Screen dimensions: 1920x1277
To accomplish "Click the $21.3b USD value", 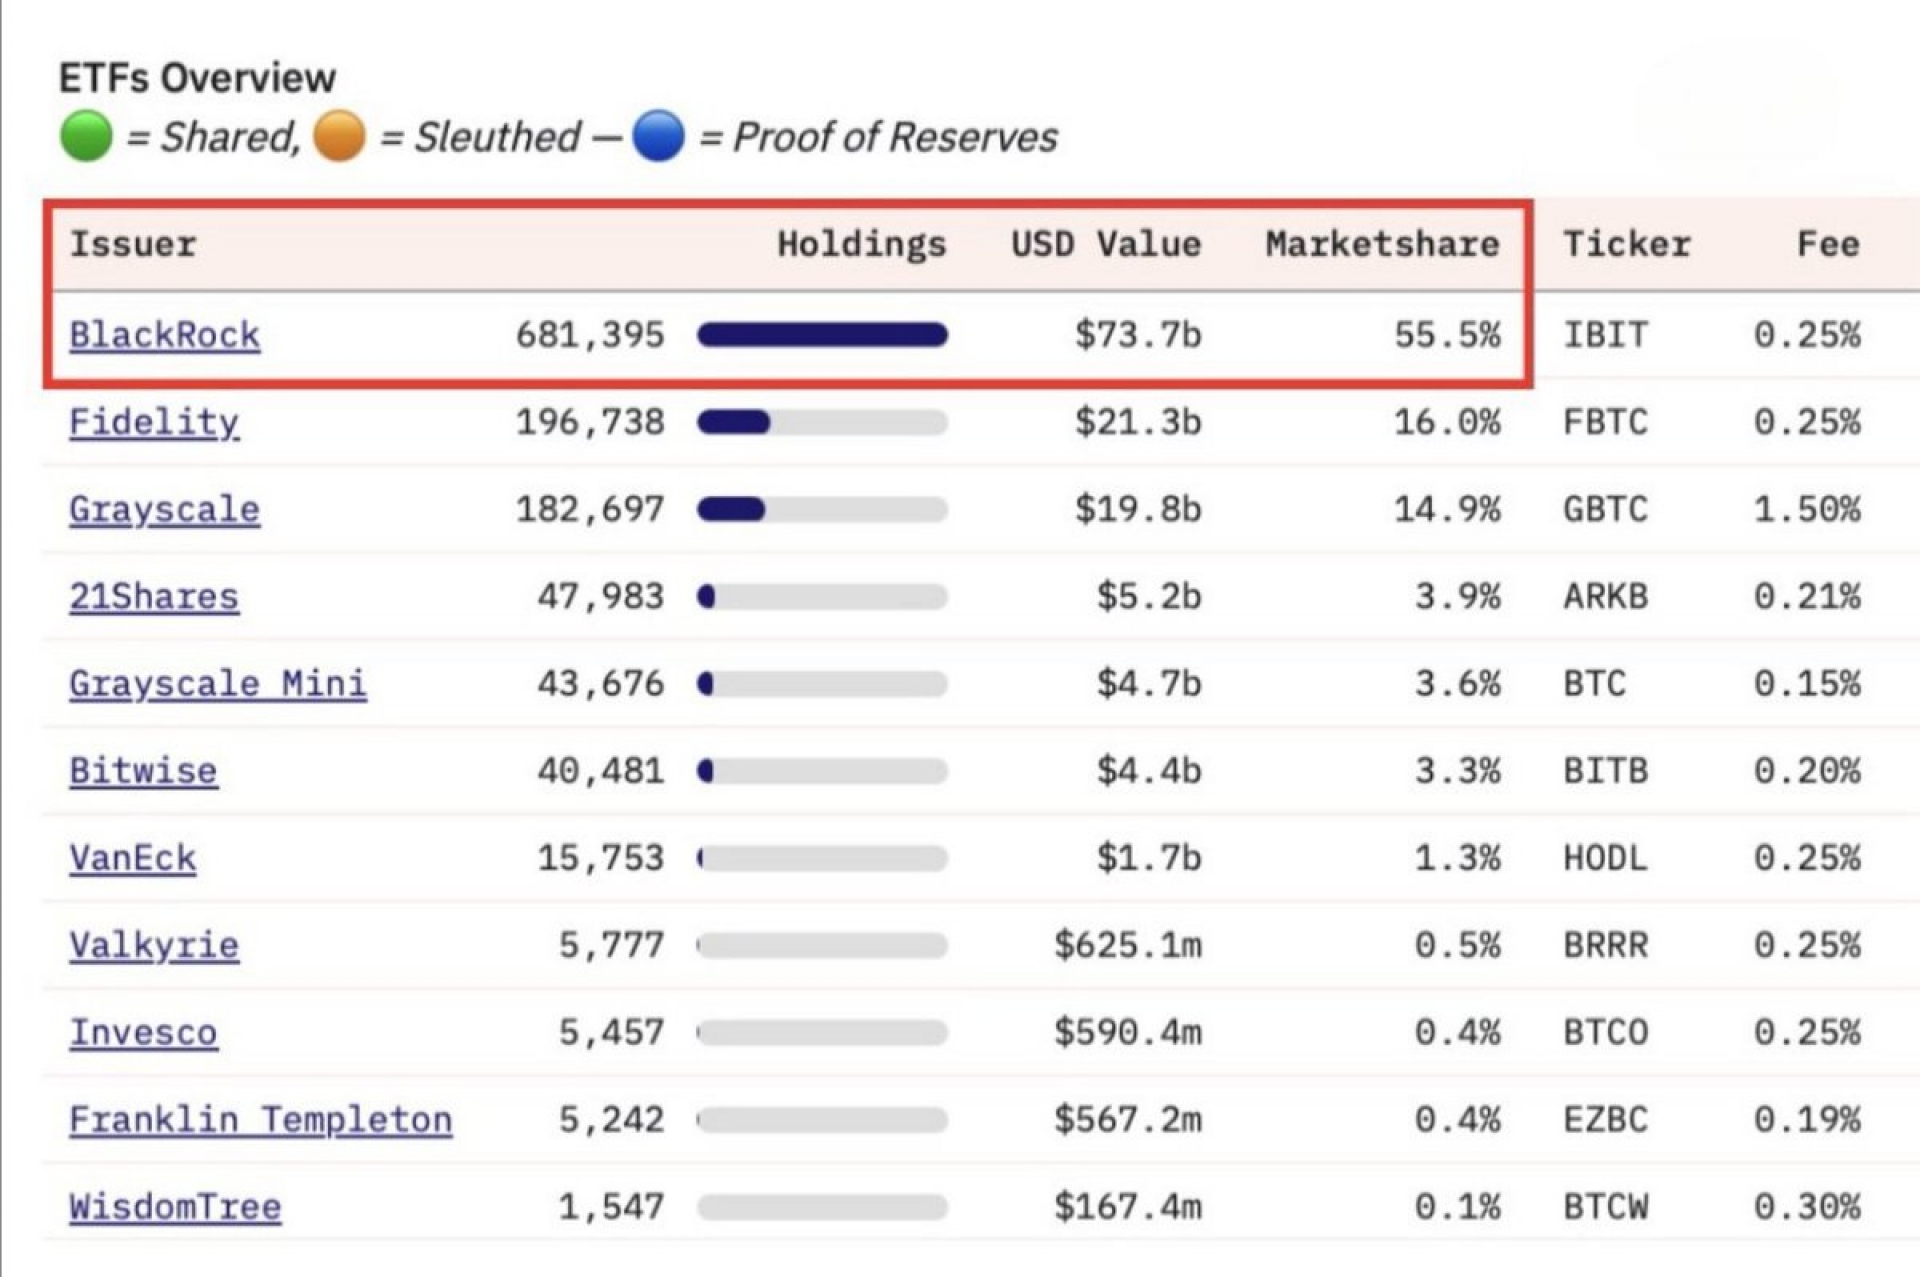I will (1138, 423).
